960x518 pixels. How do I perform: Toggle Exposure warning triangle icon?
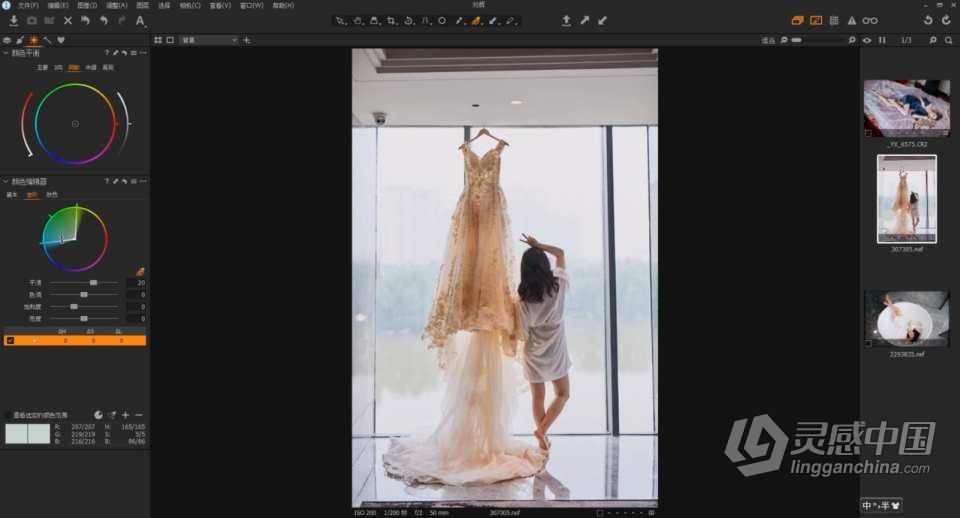(x=852, y=21)
